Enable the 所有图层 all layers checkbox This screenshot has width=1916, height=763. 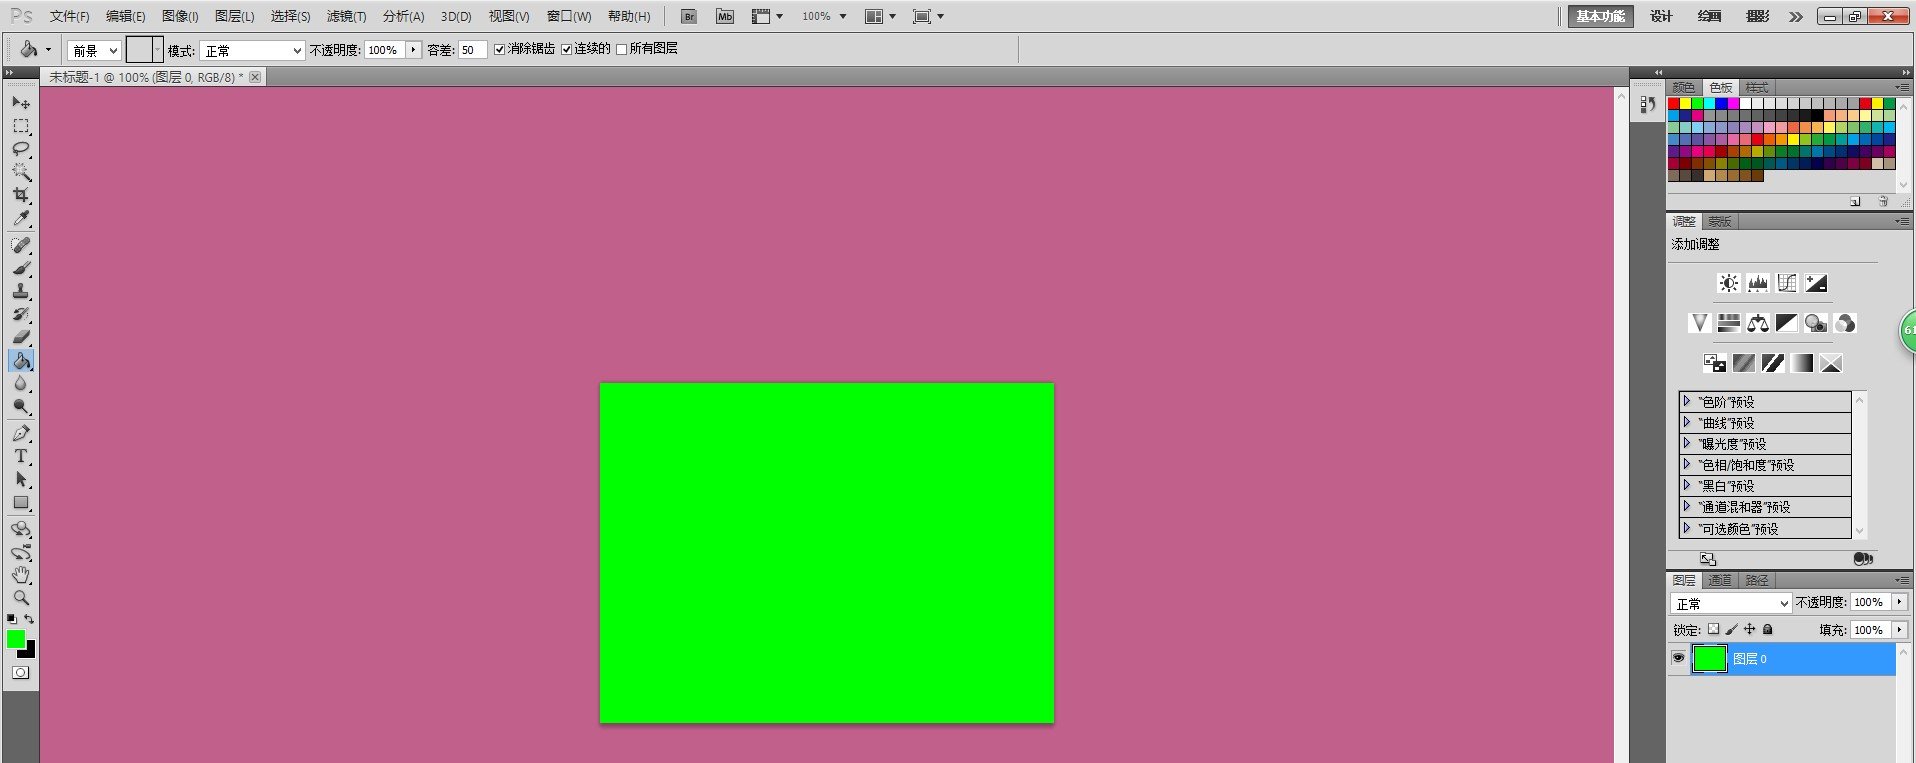pyautogui.click(x=621, y=49)
